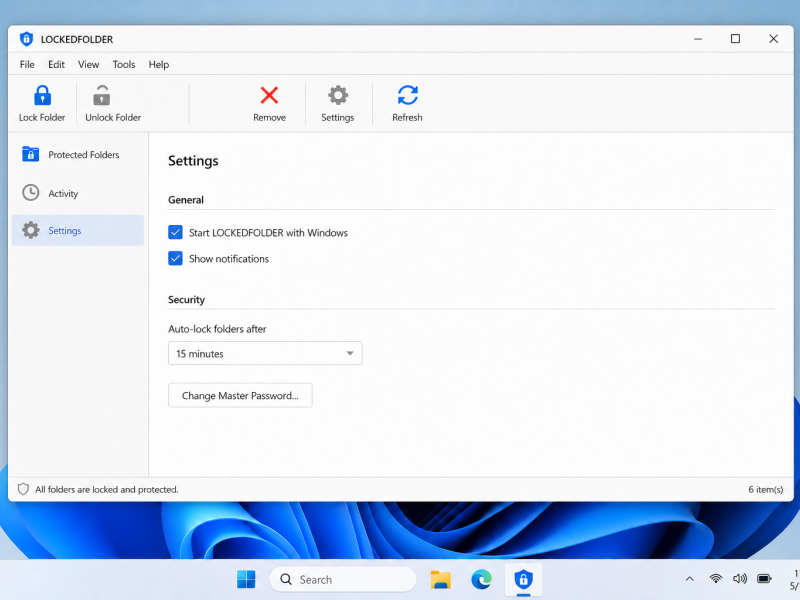Launch Microsoft Edge from the taskbar
Viewport: 800px width, 600px height.
[482, 580]
